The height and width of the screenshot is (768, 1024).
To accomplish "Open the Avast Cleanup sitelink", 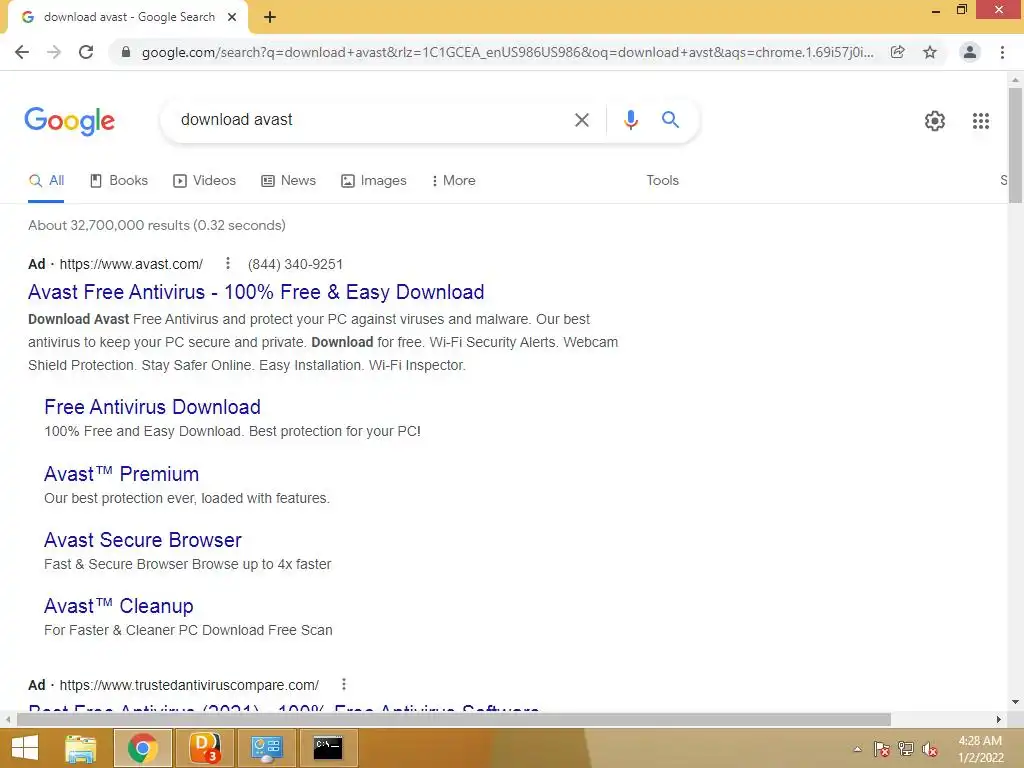I will click(x=119, y=606).
